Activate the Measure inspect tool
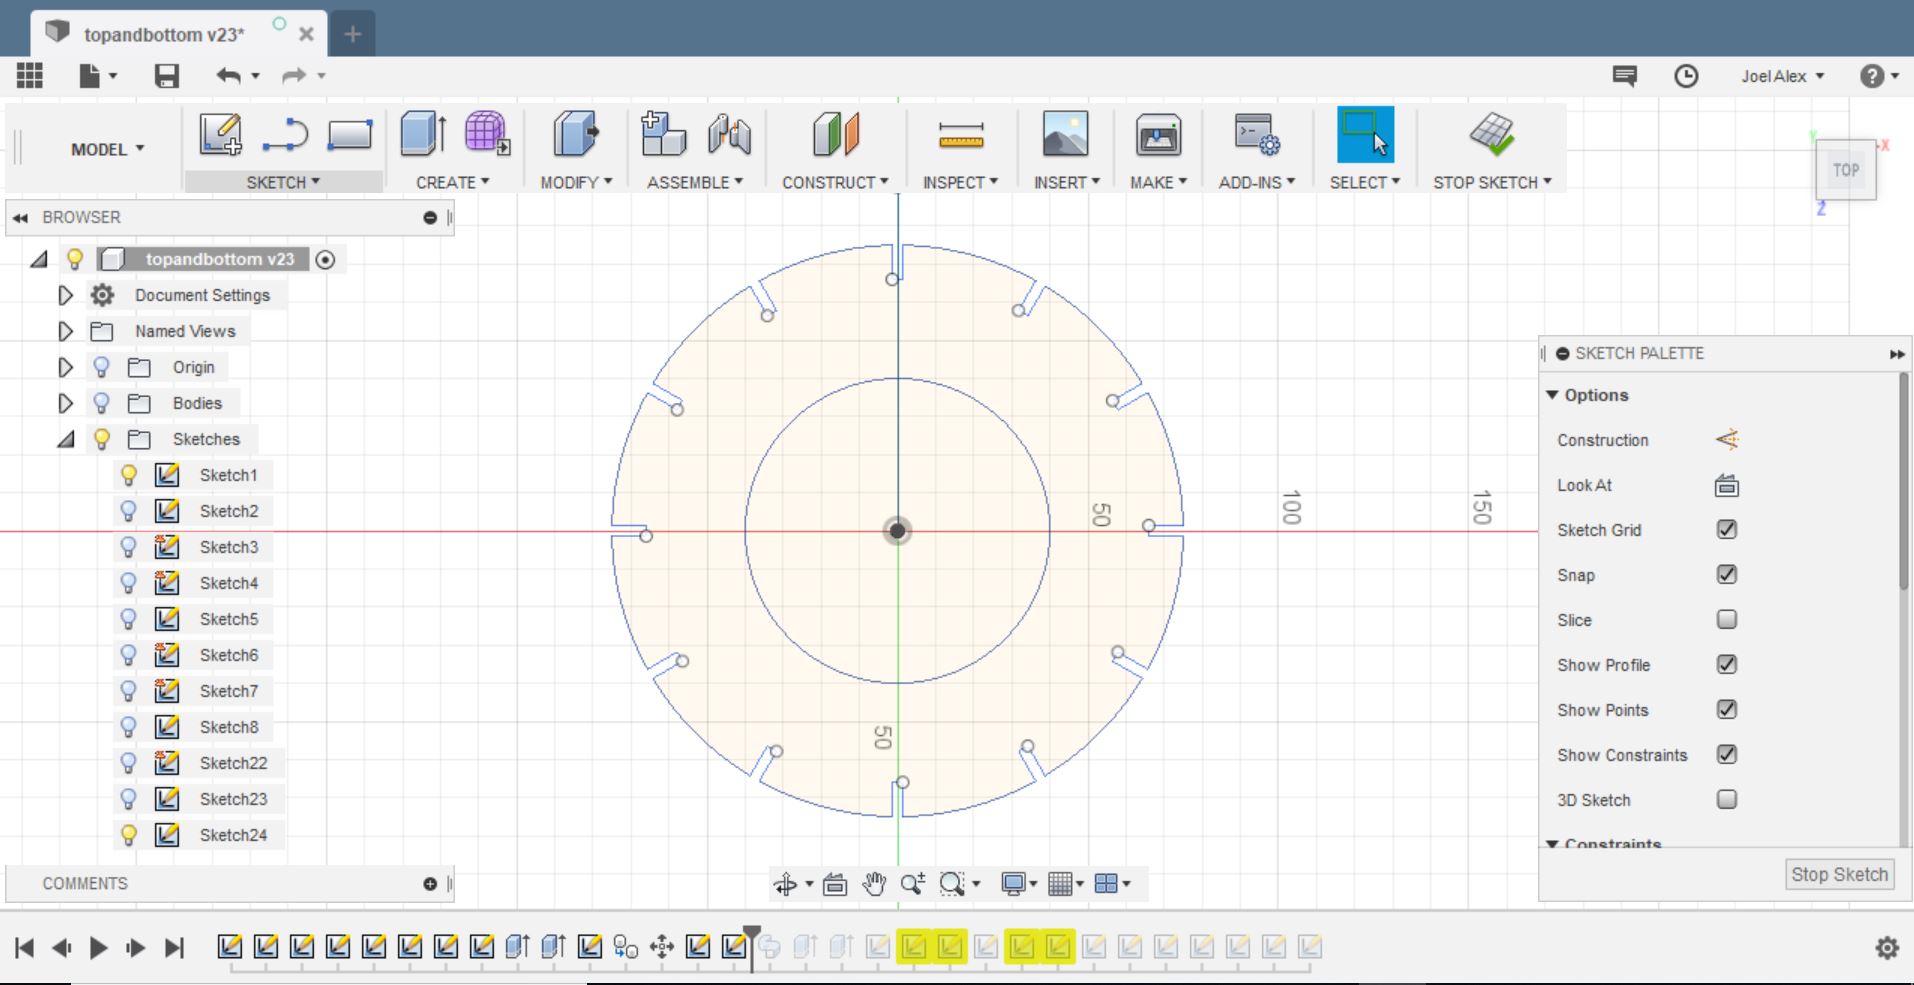Screen dimensions: 1914x985 click(961, 135)
